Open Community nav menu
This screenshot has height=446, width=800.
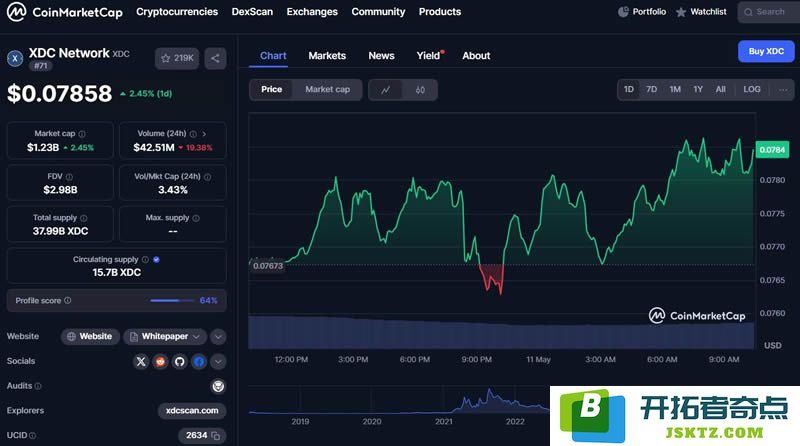click(378, 12)
